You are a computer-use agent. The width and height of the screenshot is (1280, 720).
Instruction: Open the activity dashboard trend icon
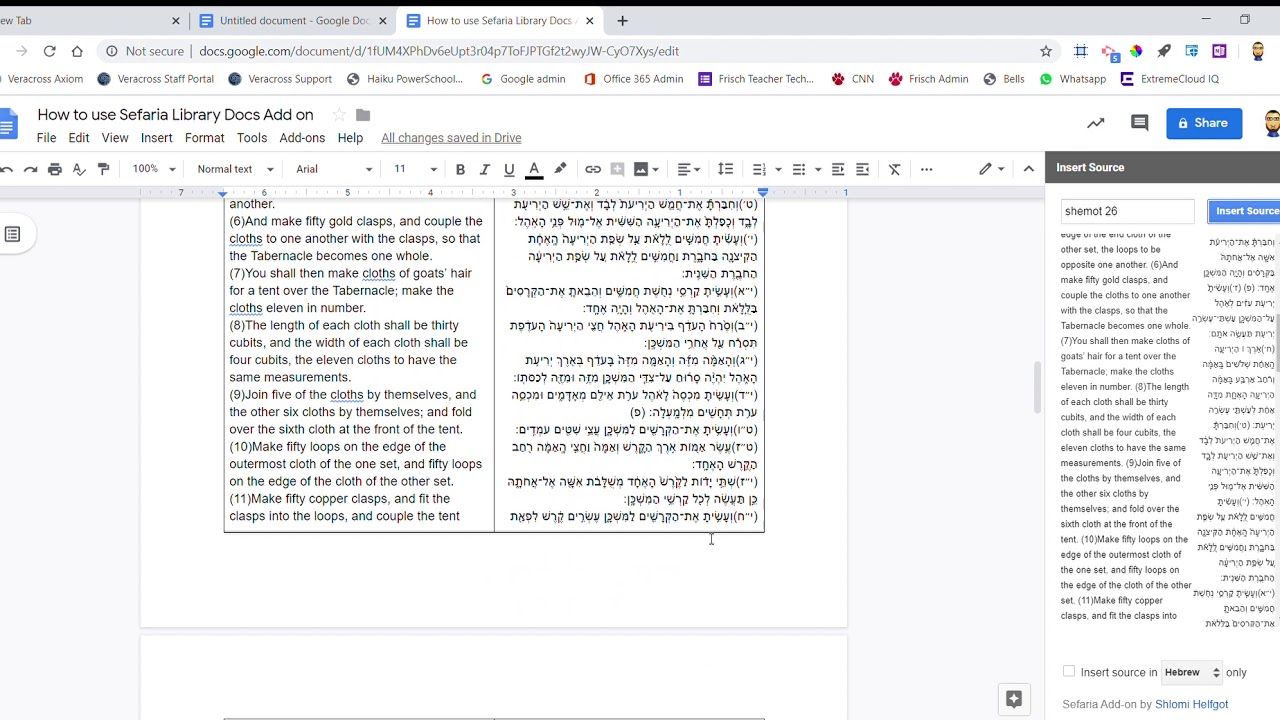coord(1096,123)
